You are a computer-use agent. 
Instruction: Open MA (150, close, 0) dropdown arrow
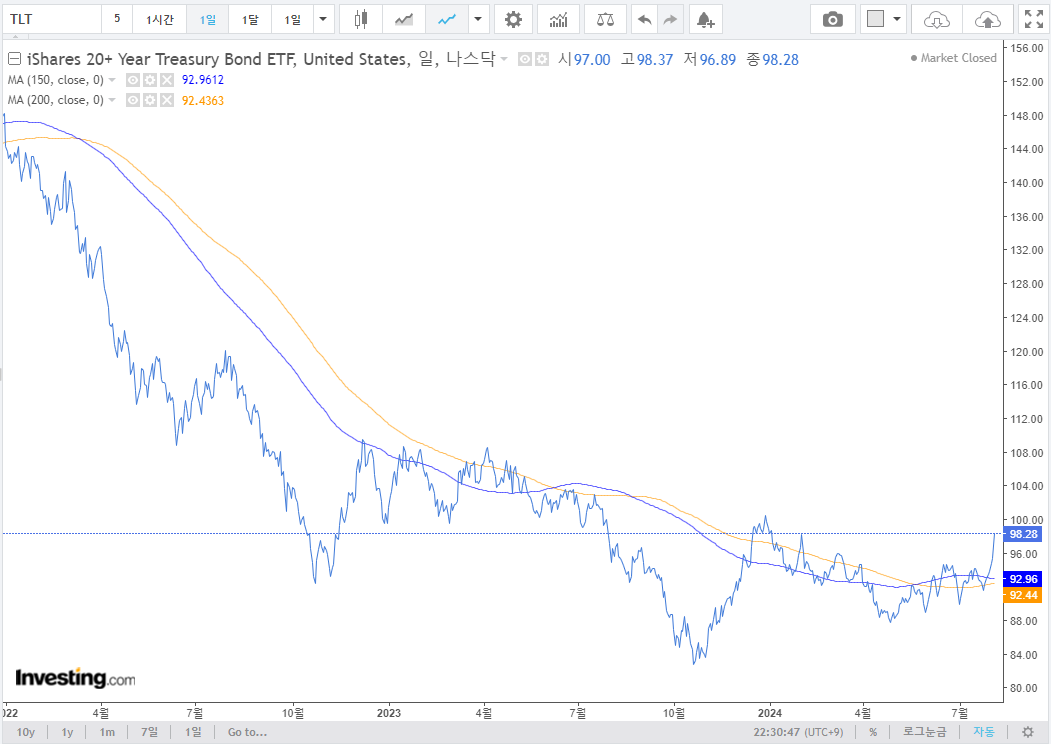(112, 80)
